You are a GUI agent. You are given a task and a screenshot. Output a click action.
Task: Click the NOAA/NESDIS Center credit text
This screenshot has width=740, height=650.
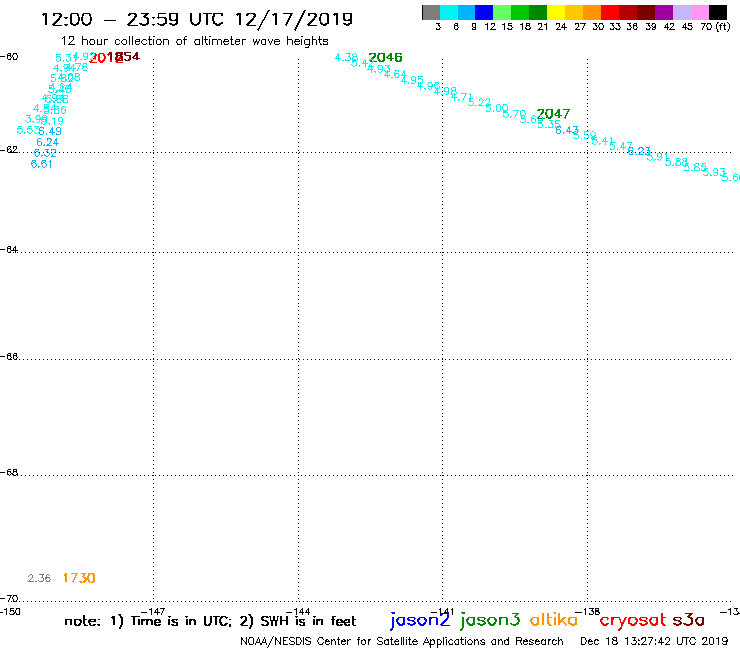pyautogui.click(x=402, y=642)
